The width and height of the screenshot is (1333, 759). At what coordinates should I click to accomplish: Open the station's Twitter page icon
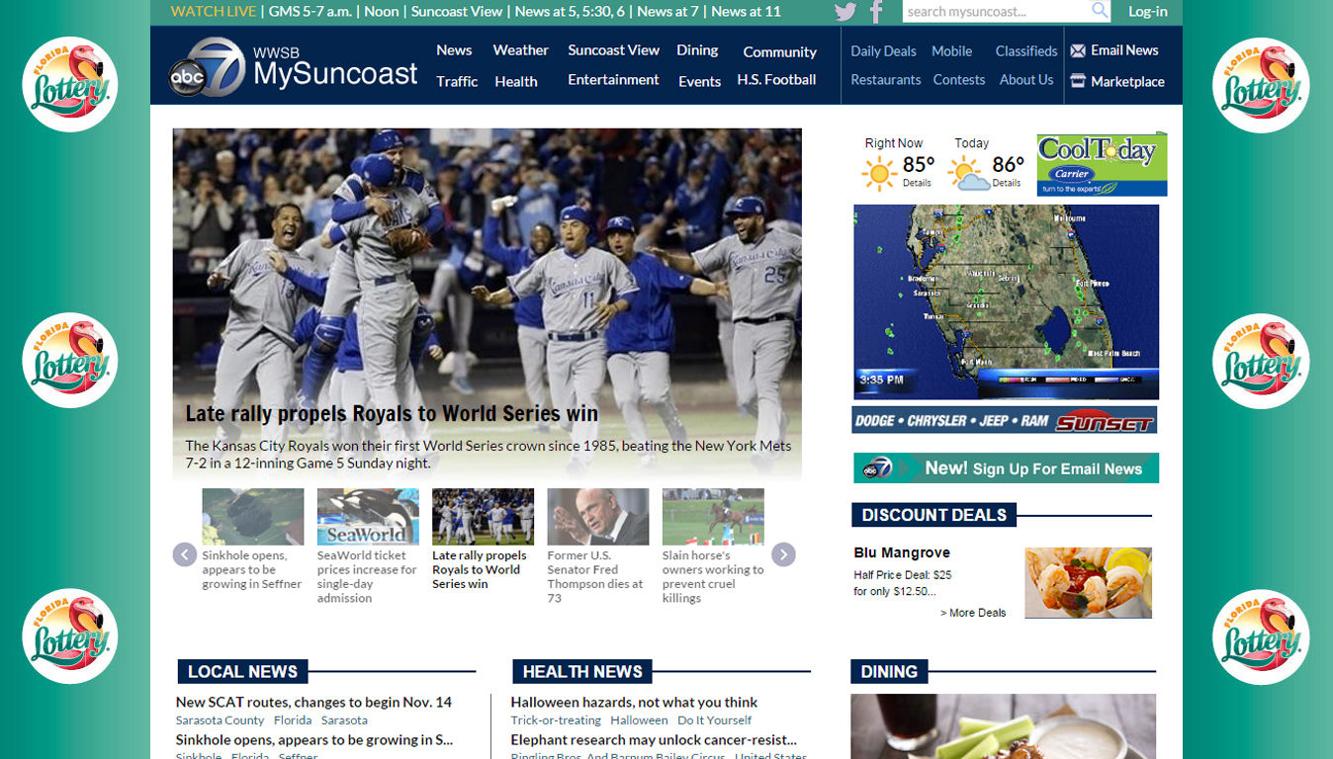[x=845, y=12]
